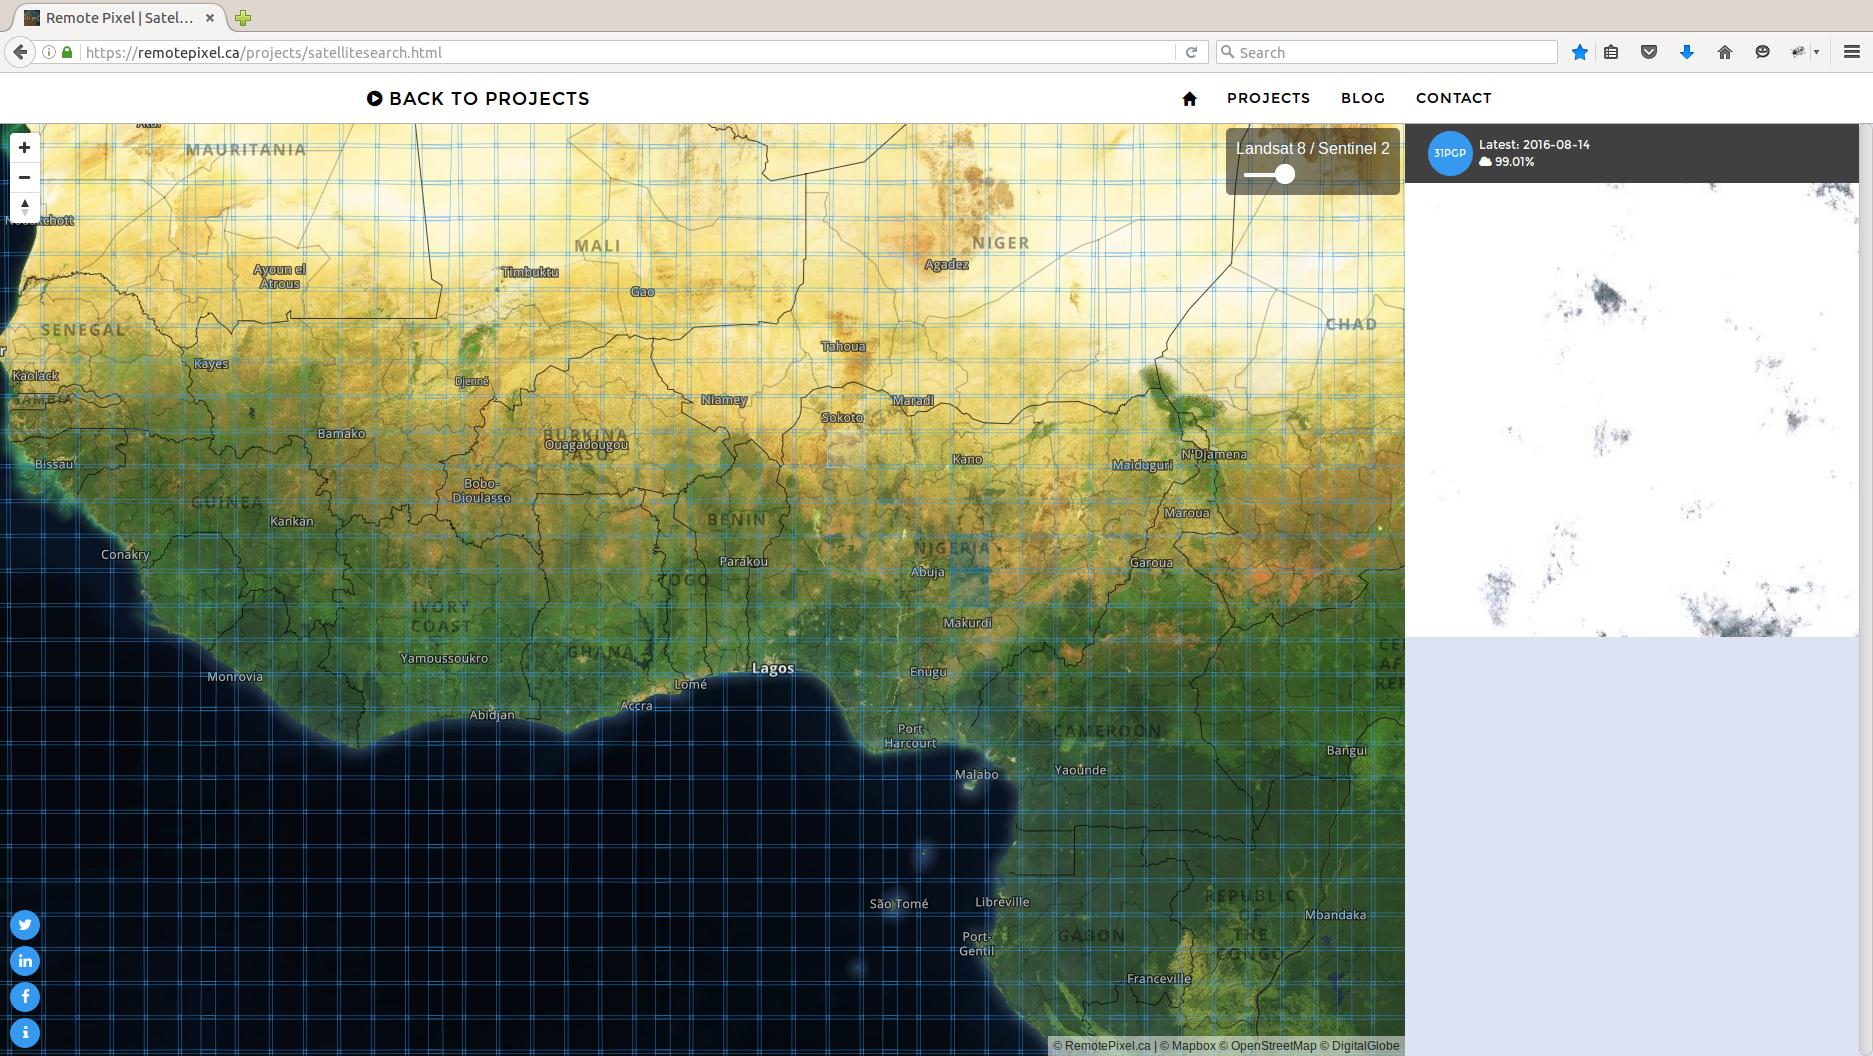Click Abuja on the map
This screenshot has height=1056, width=1873.
point(927,572)
